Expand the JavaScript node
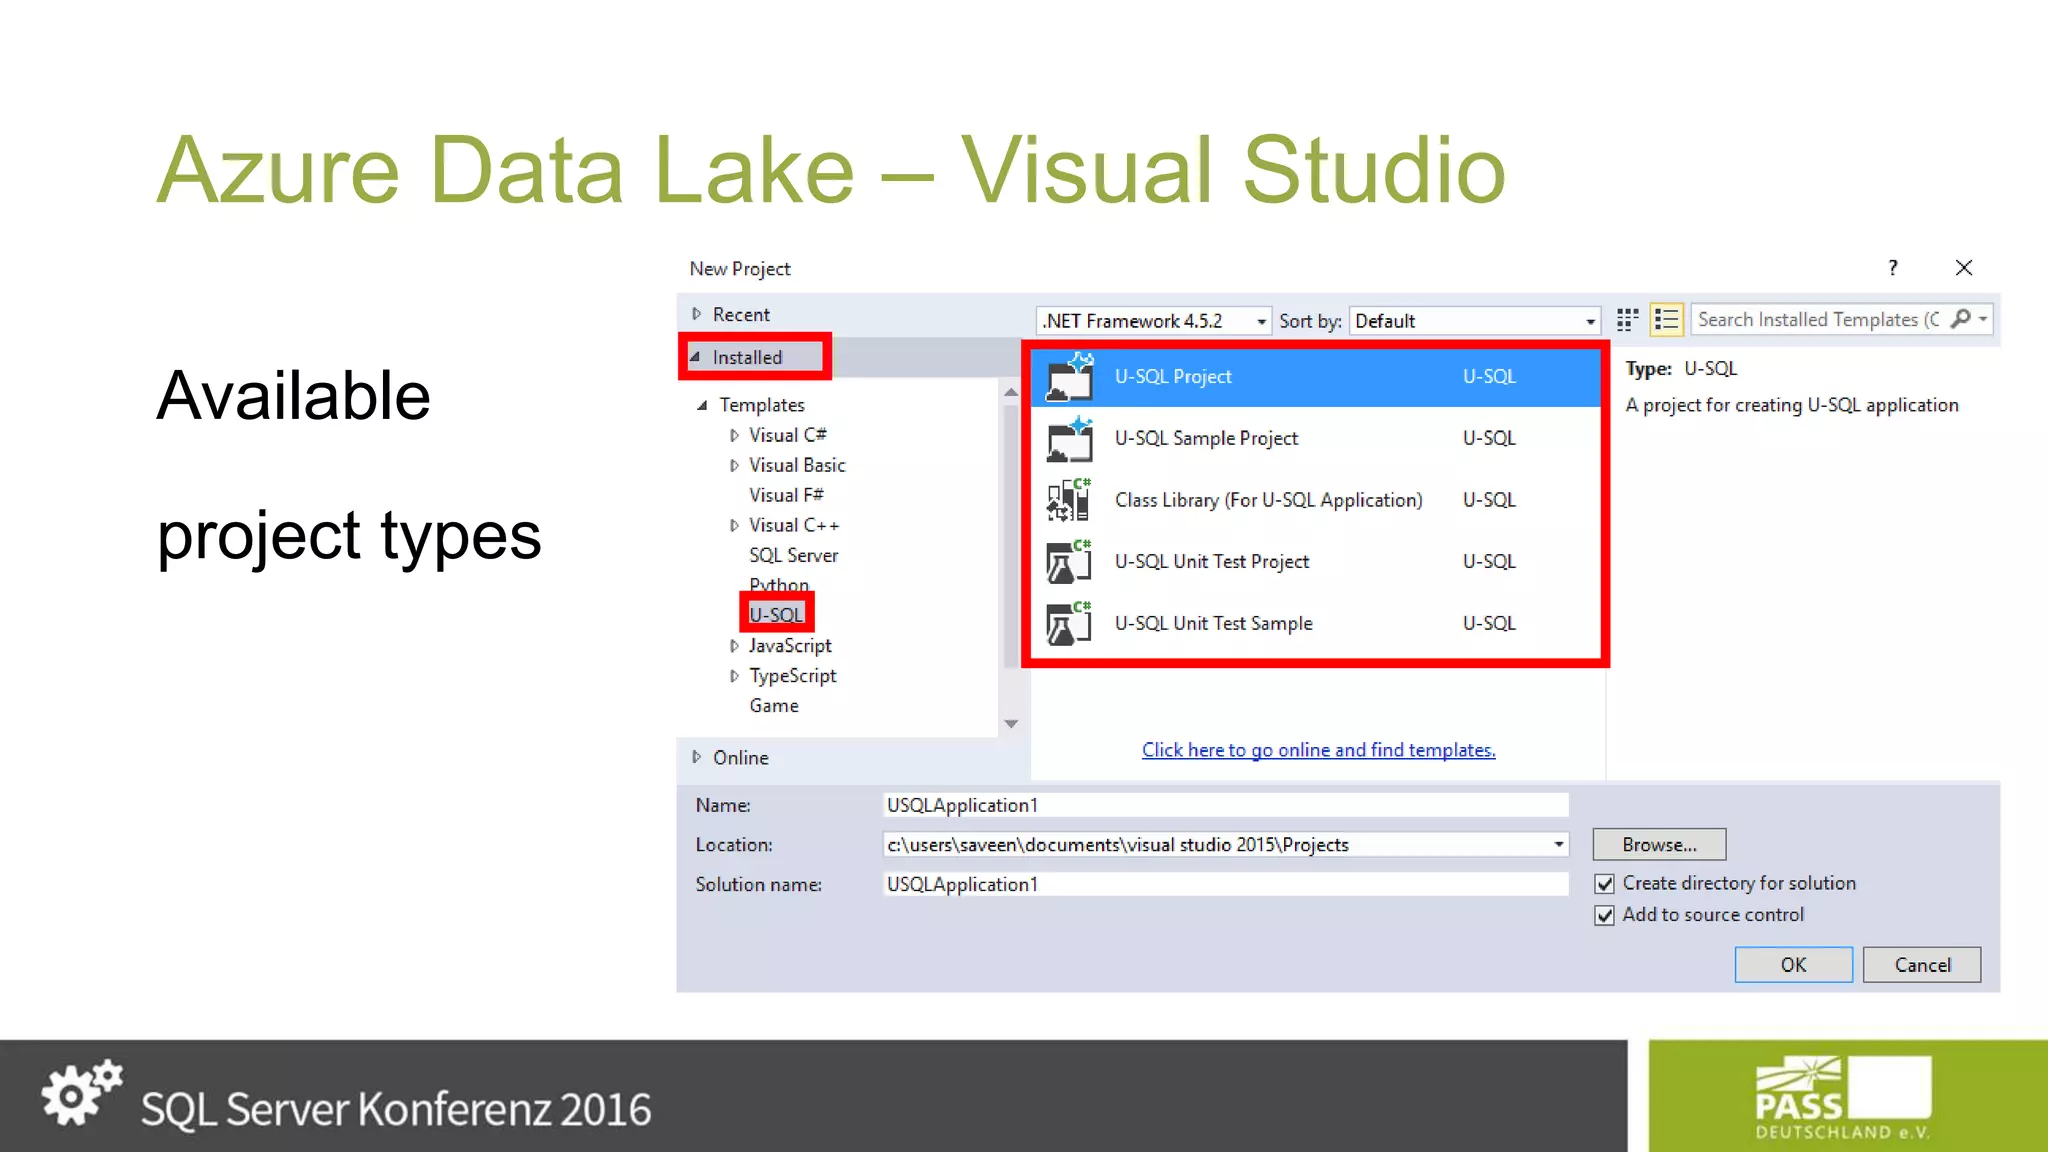Screen dimensions: 2048x1152 734,646
